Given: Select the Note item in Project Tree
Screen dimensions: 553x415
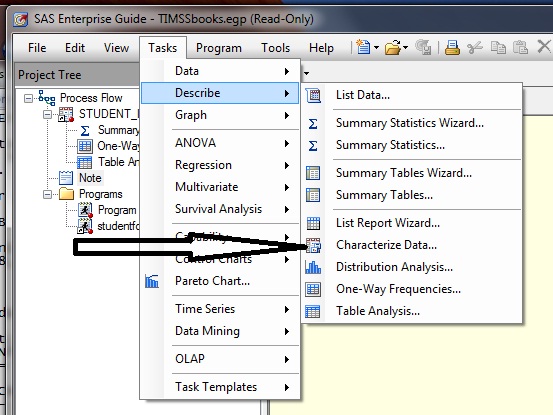Looking at the screenshot, I should point(90,178).
